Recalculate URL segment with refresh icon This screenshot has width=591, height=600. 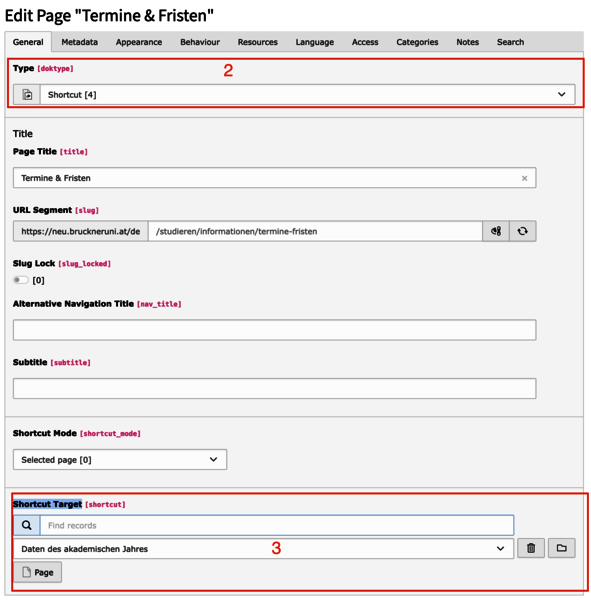[x=522, y=231]
